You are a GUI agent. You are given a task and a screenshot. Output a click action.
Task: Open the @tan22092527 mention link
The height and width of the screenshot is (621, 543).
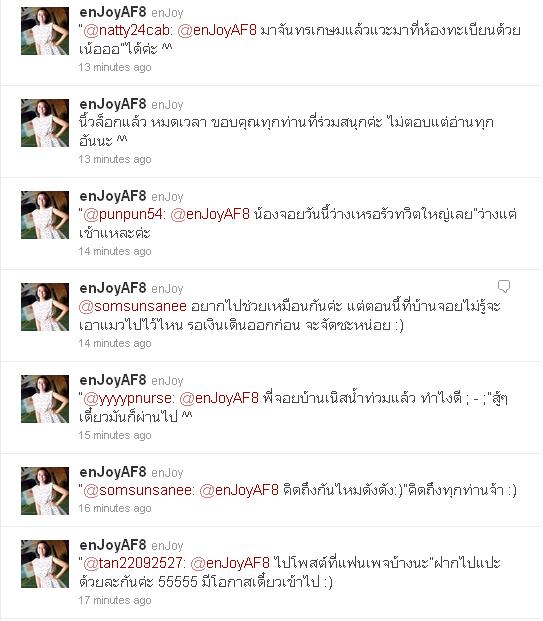point(134,563)
